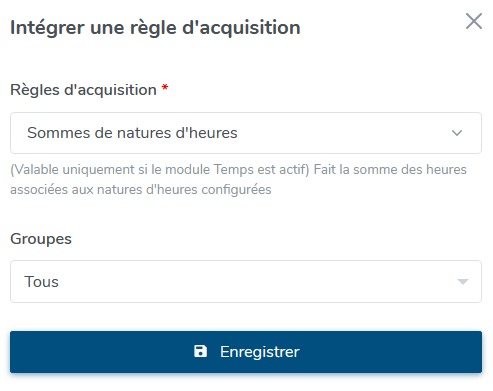Click the Règles d'acquisition field label
This screenshot has height=391, width=493.
(83, 90)
